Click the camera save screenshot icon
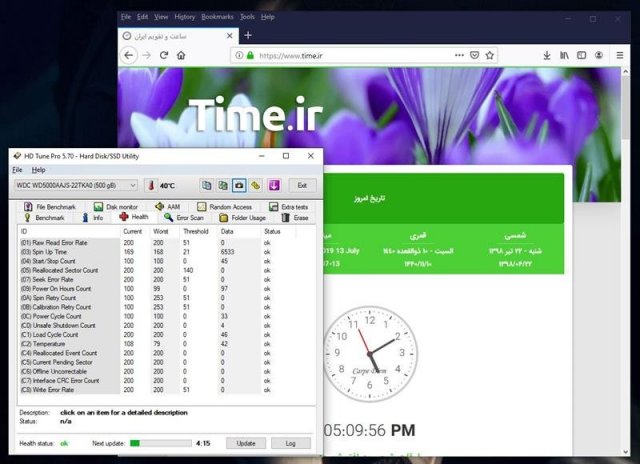The image size is (640, 464). 239,185
